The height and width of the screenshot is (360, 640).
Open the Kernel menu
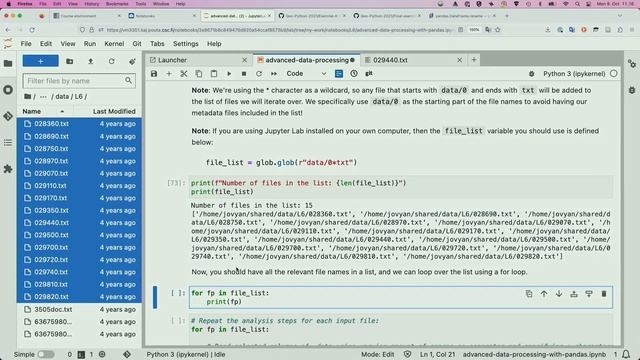point(114,44)
